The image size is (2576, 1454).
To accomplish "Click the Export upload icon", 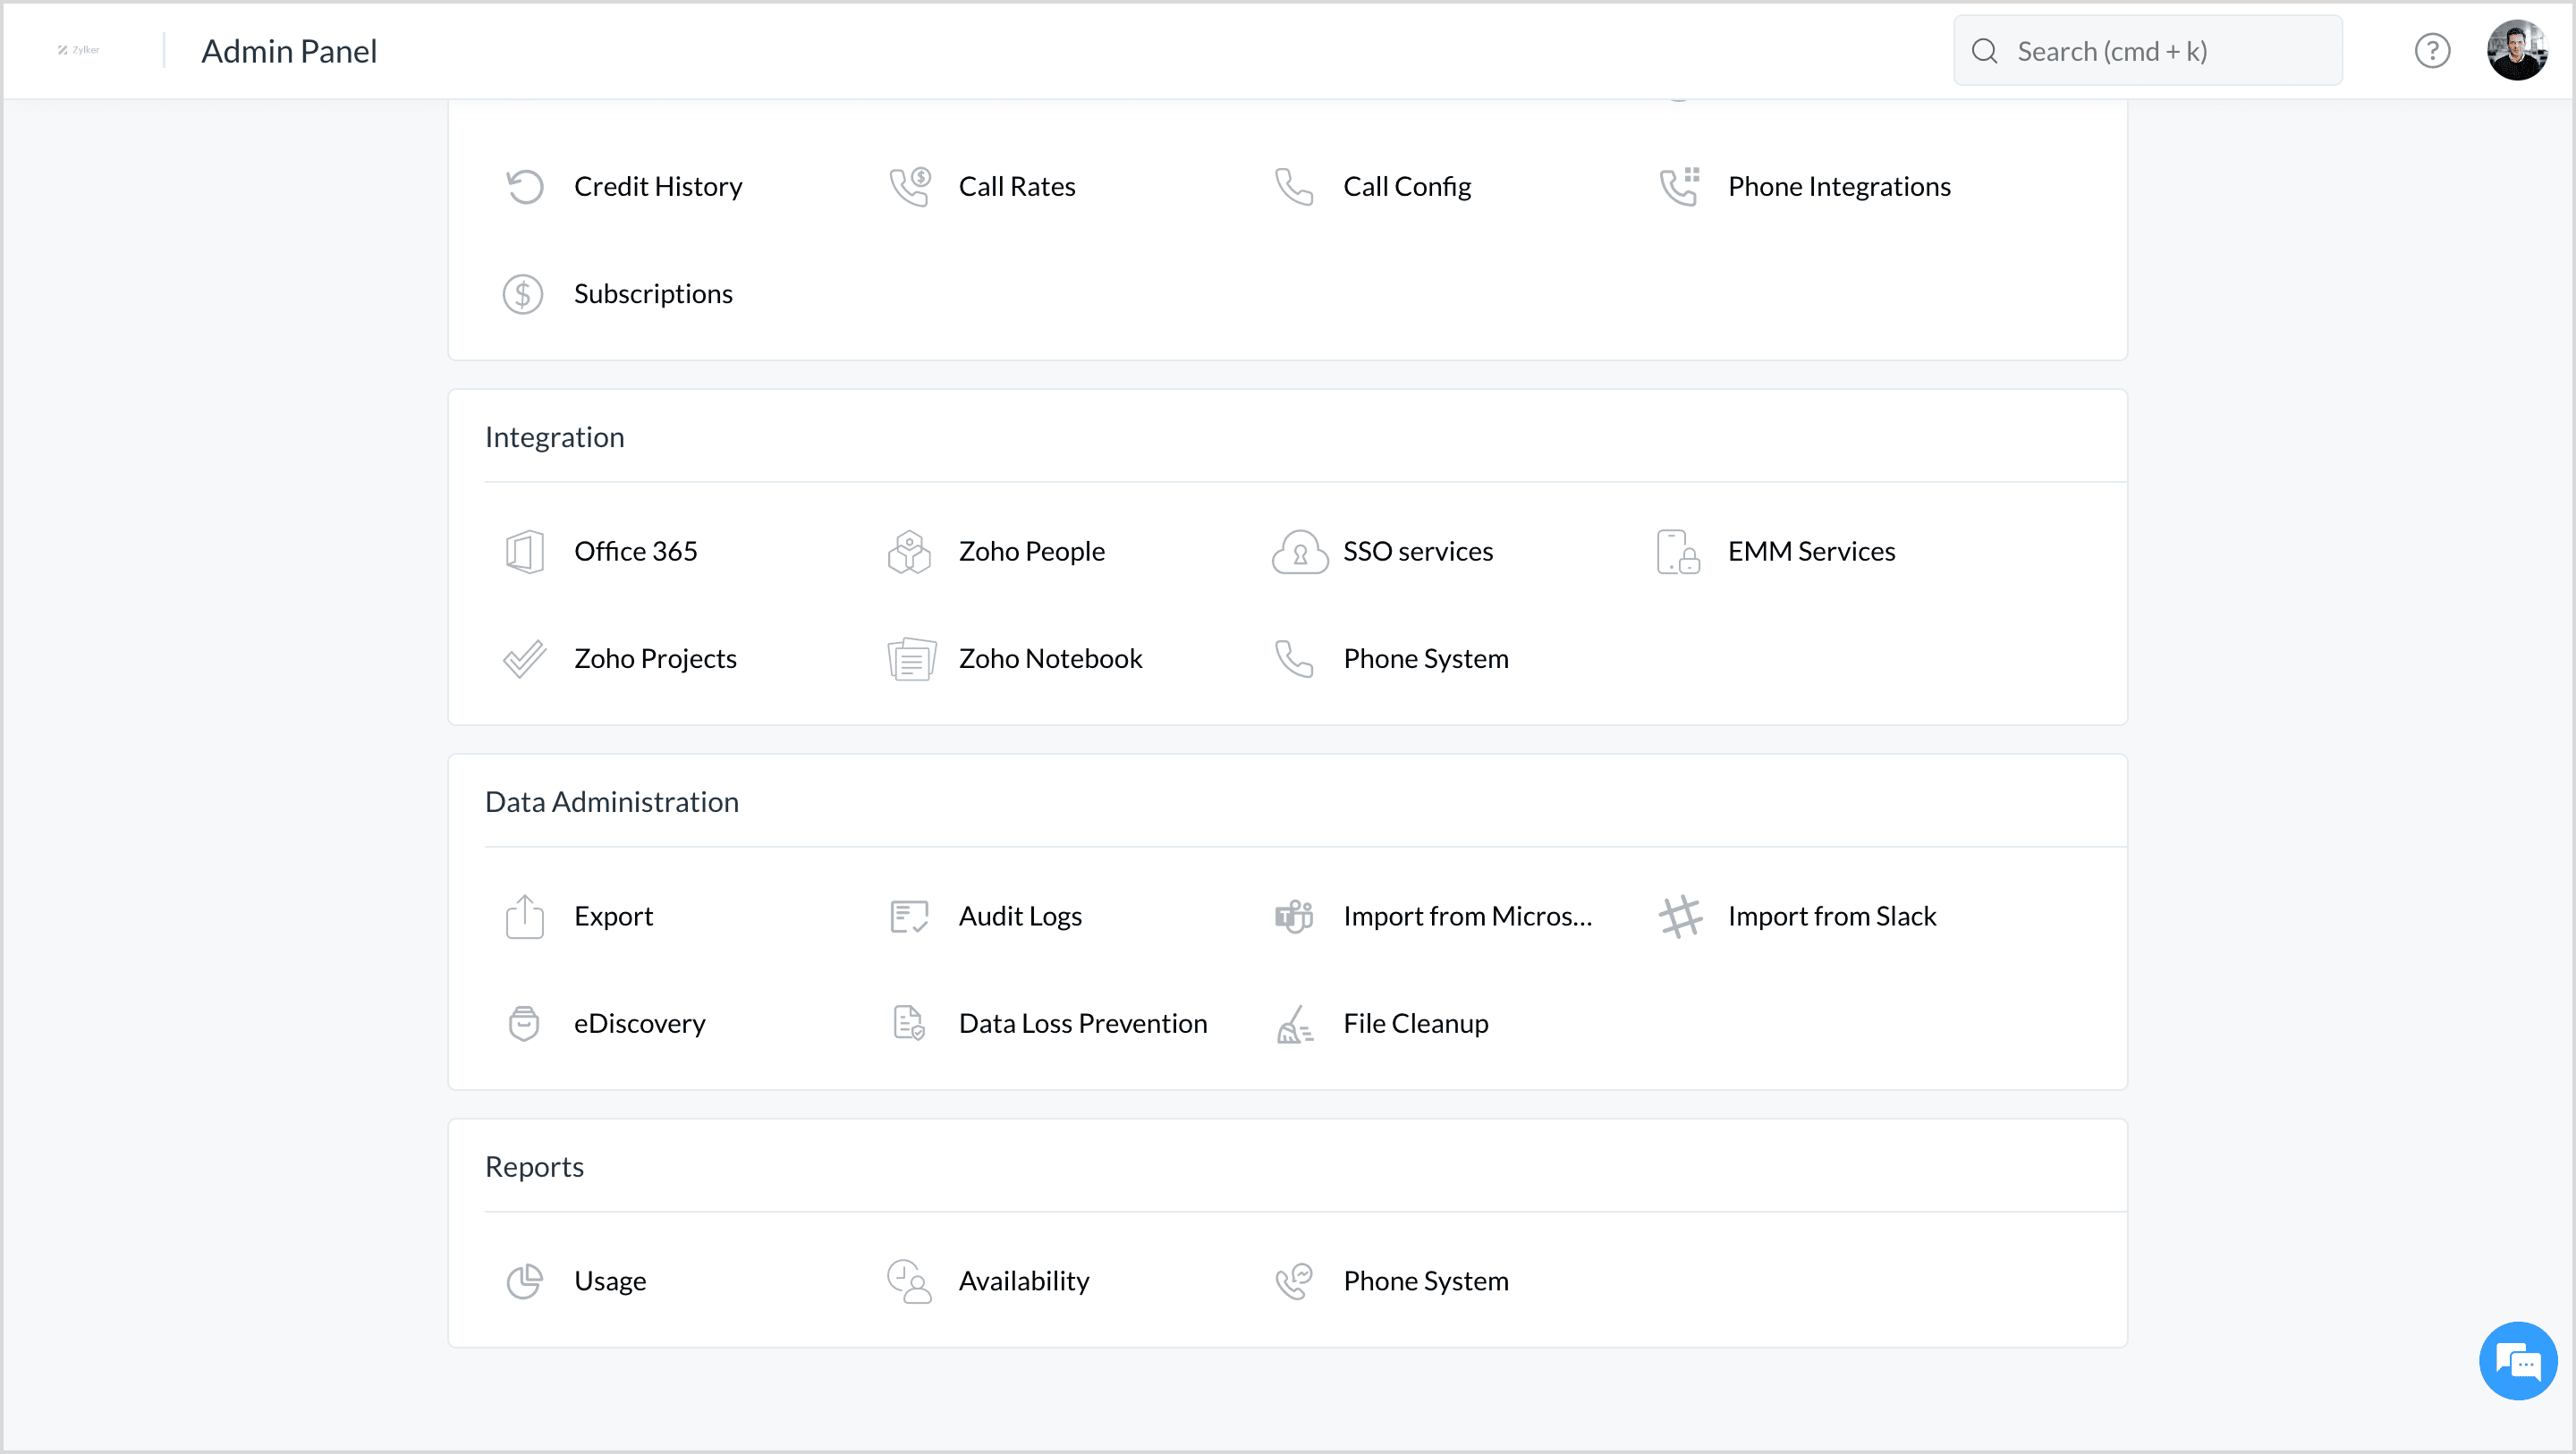I will click(524, 916).
